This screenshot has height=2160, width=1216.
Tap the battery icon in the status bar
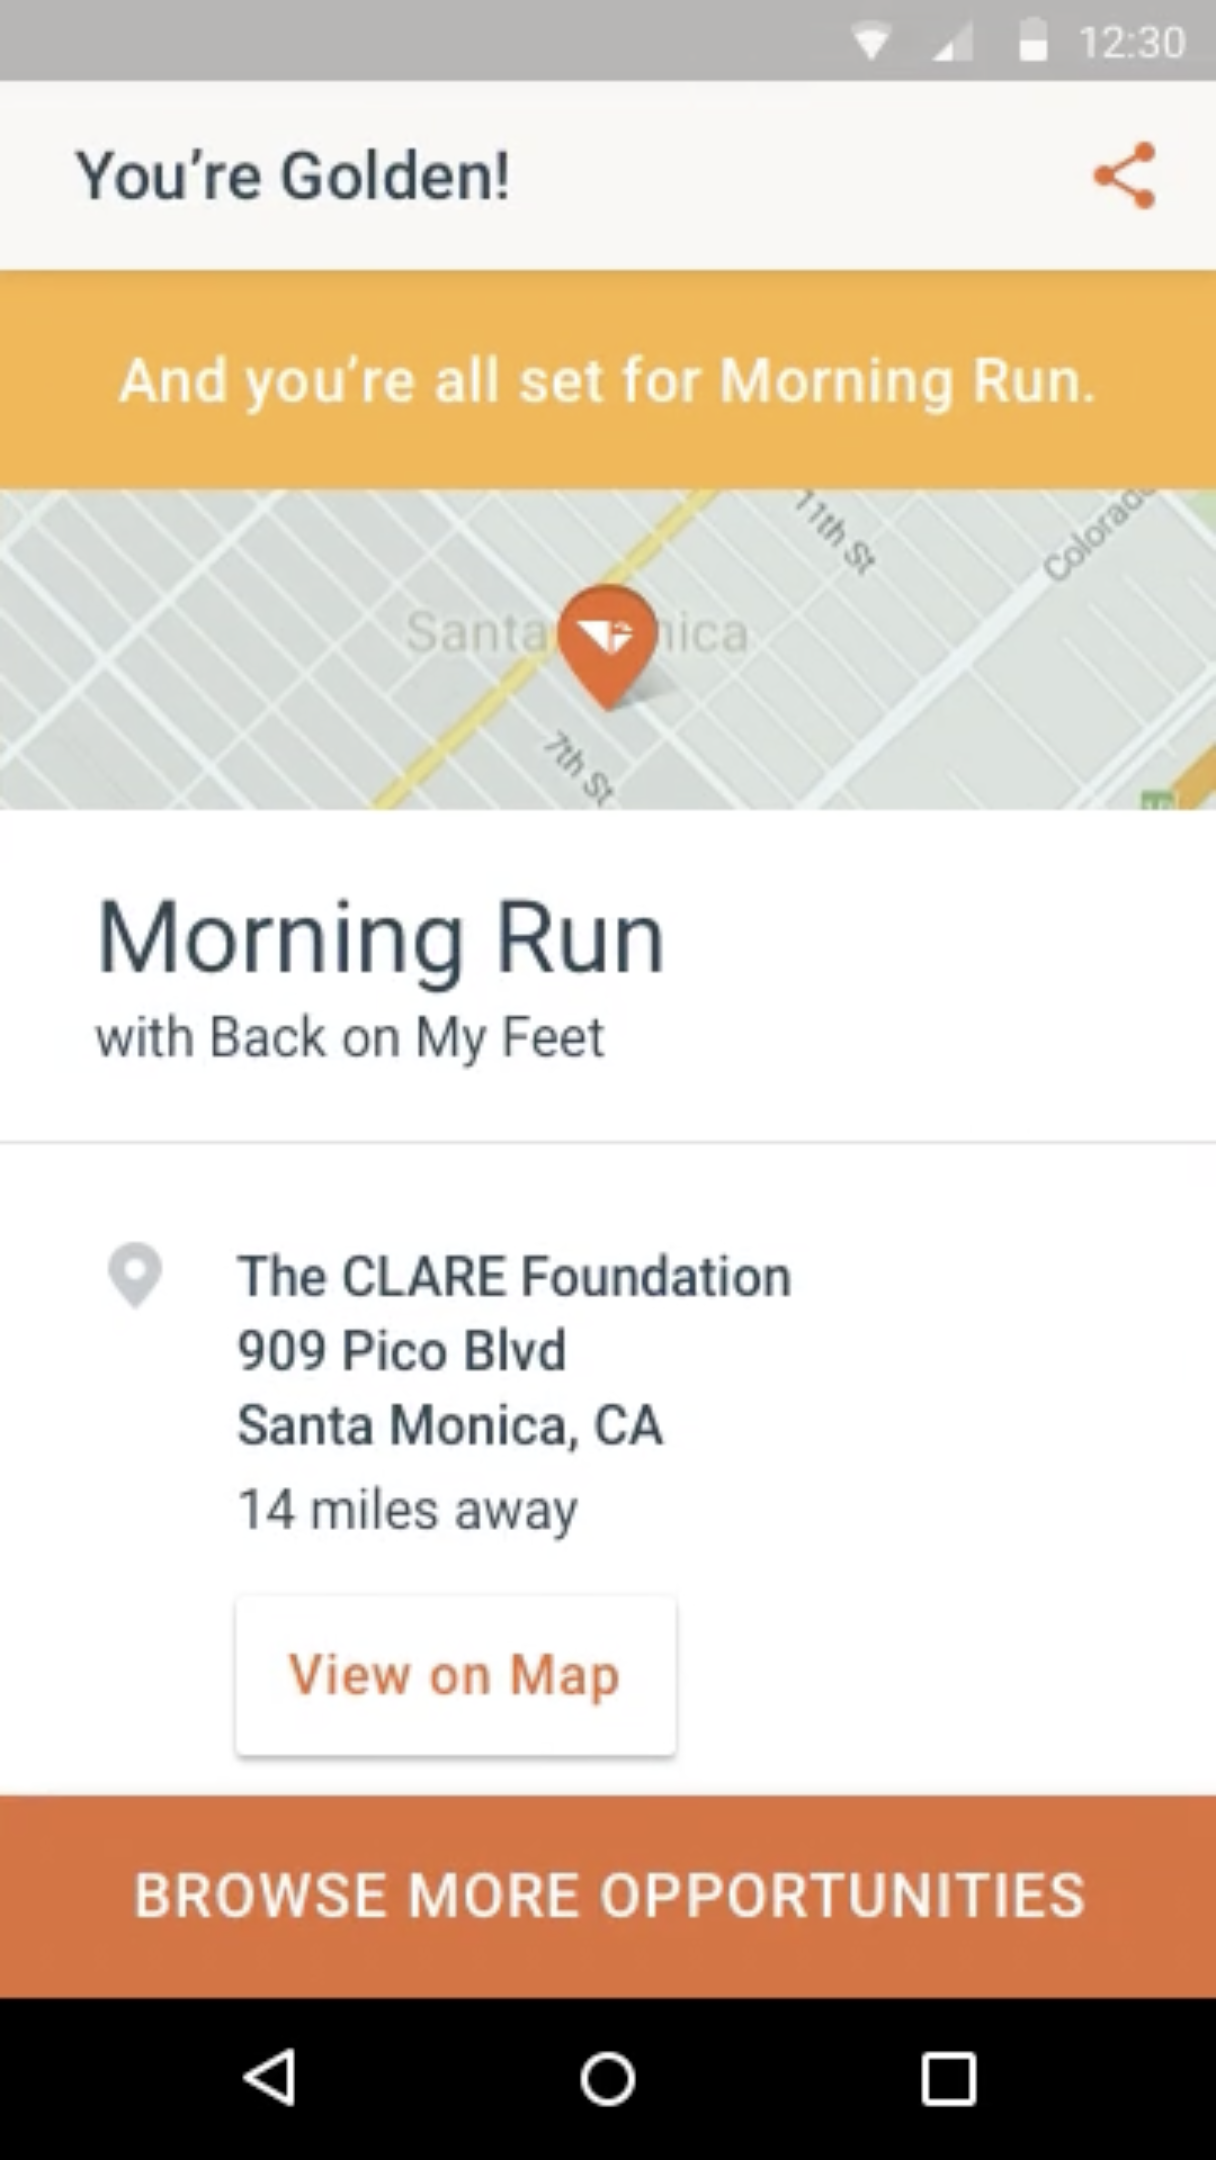[1032, 42]
